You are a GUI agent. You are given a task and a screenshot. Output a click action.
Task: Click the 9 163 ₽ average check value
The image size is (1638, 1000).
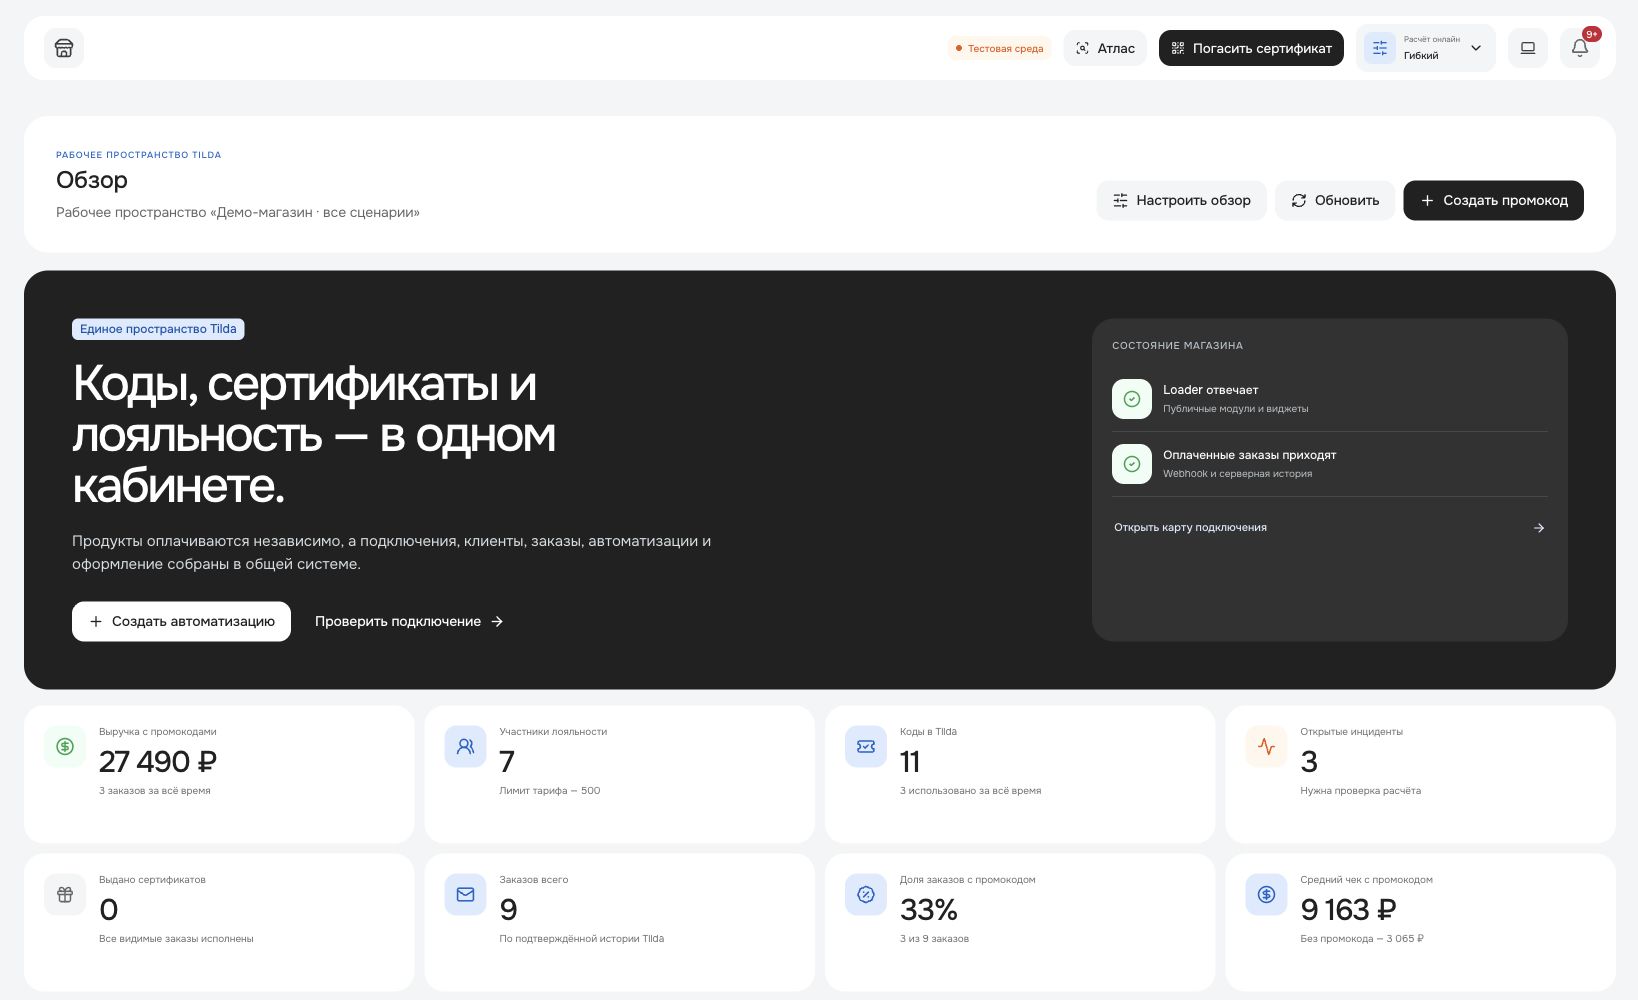click(1348, 910)
